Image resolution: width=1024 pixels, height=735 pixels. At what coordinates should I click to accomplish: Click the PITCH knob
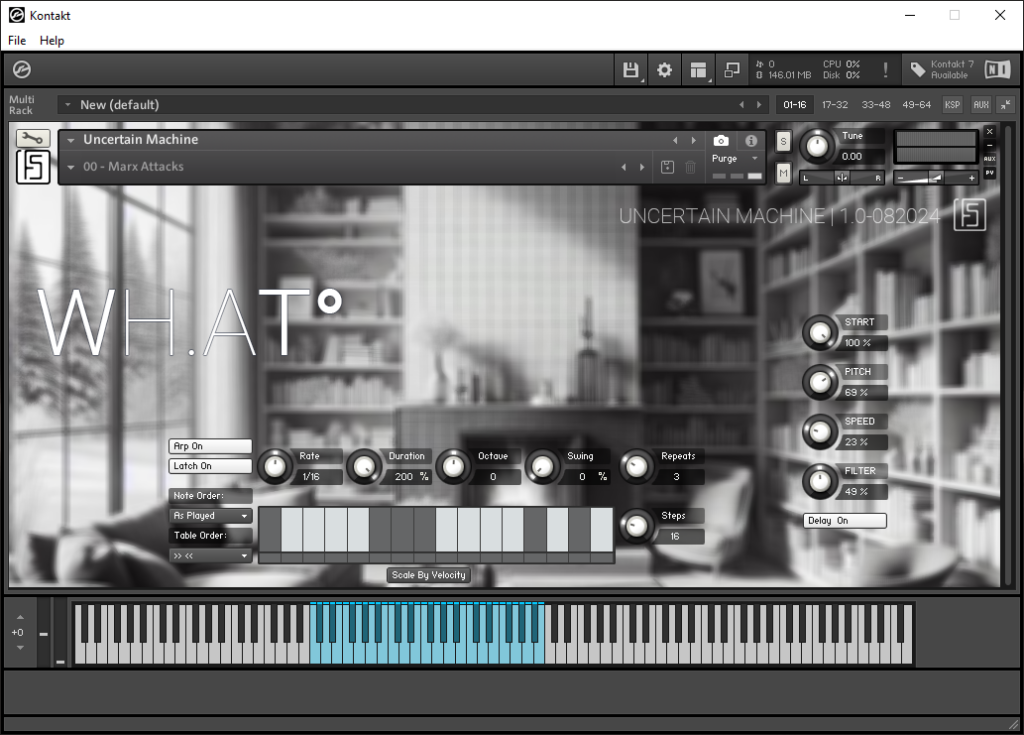point(820,382)
